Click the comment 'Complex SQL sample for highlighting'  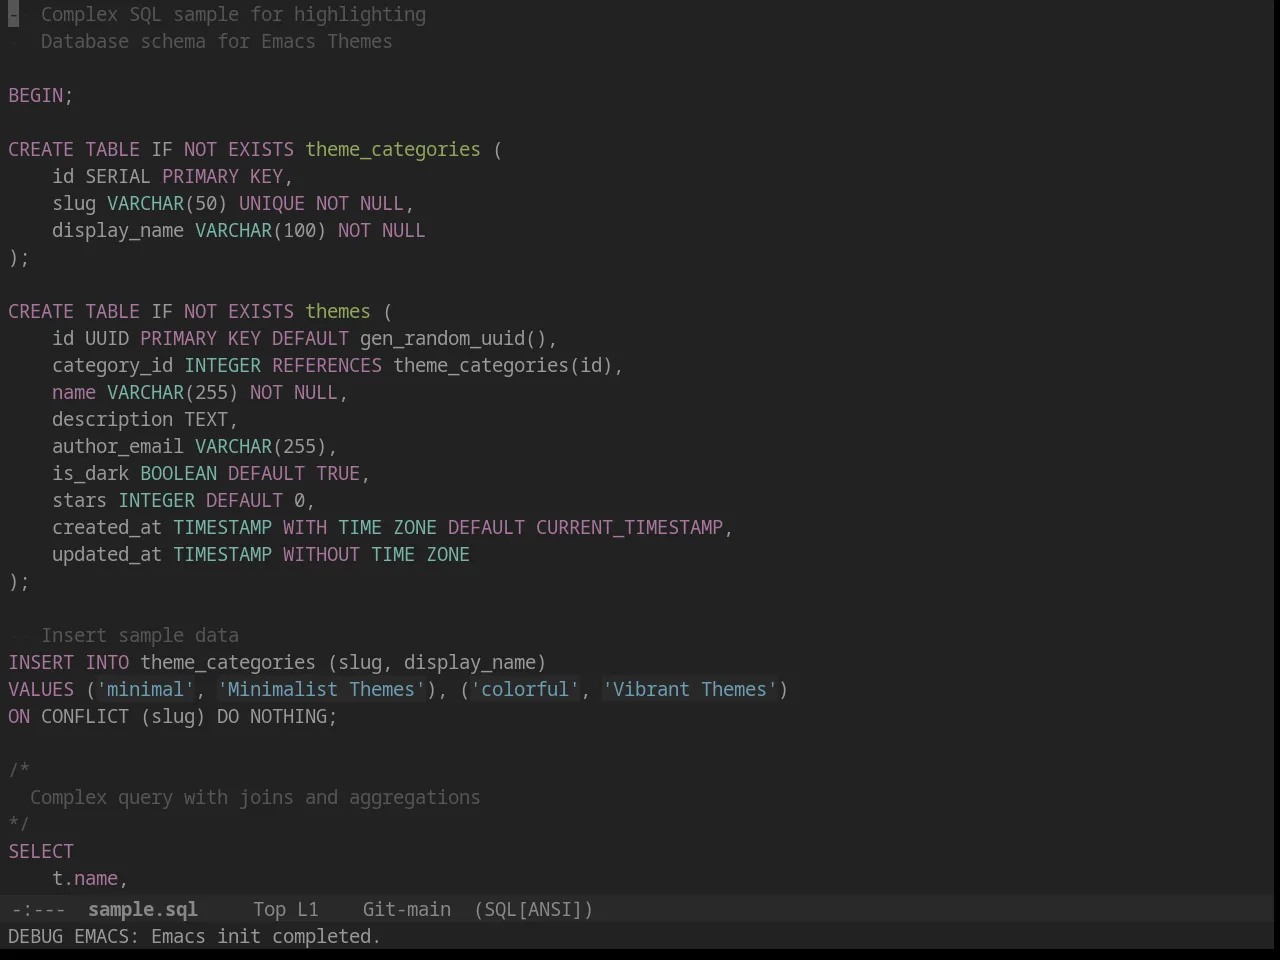[233, 15]
